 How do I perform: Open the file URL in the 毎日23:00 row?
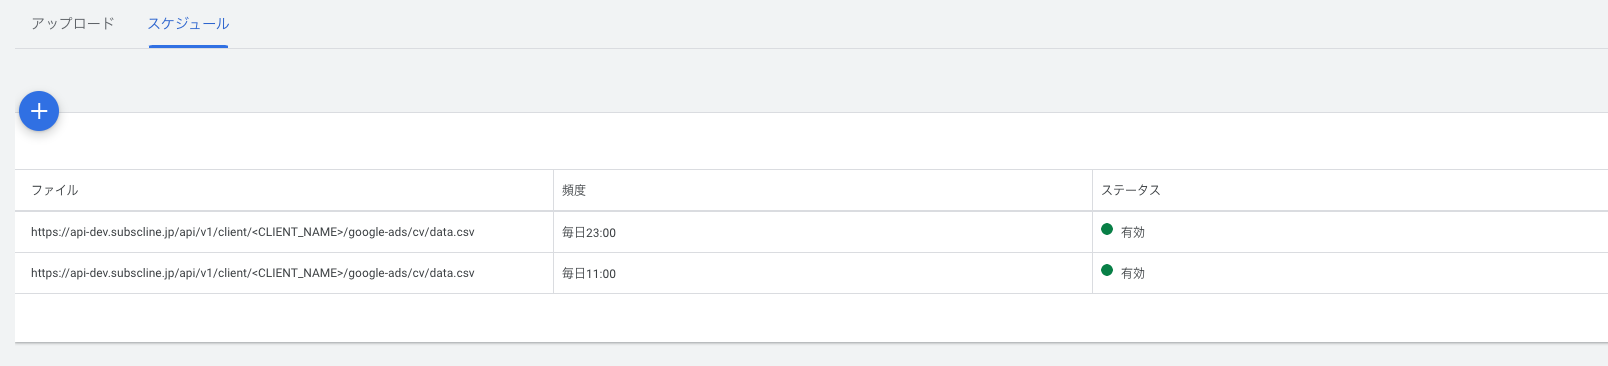253,232
